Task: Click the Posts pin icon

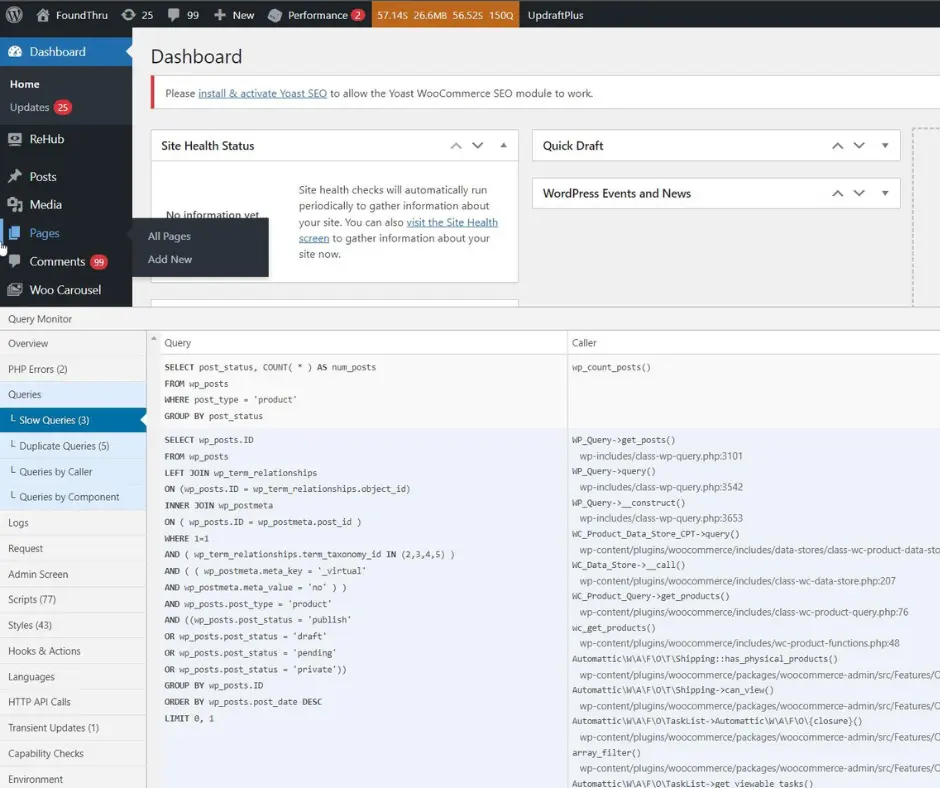Action: point(15,176)
